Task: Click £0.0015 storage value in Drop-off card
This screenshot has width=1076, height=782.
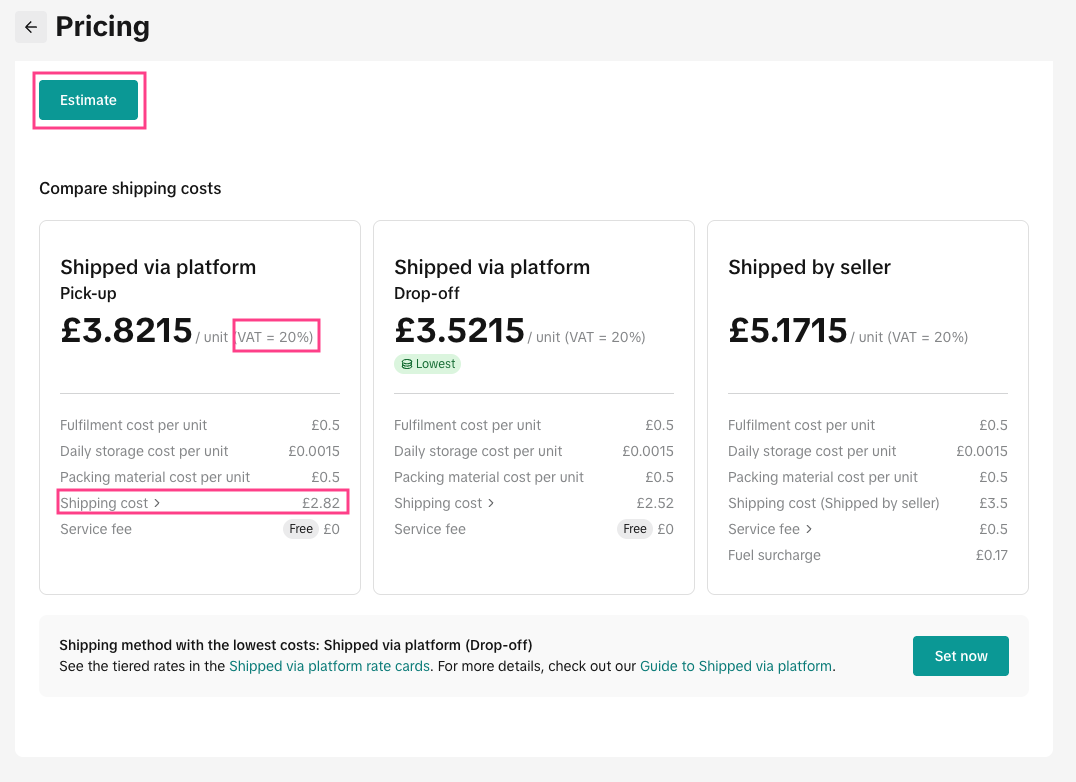Action: pos(648,451)
